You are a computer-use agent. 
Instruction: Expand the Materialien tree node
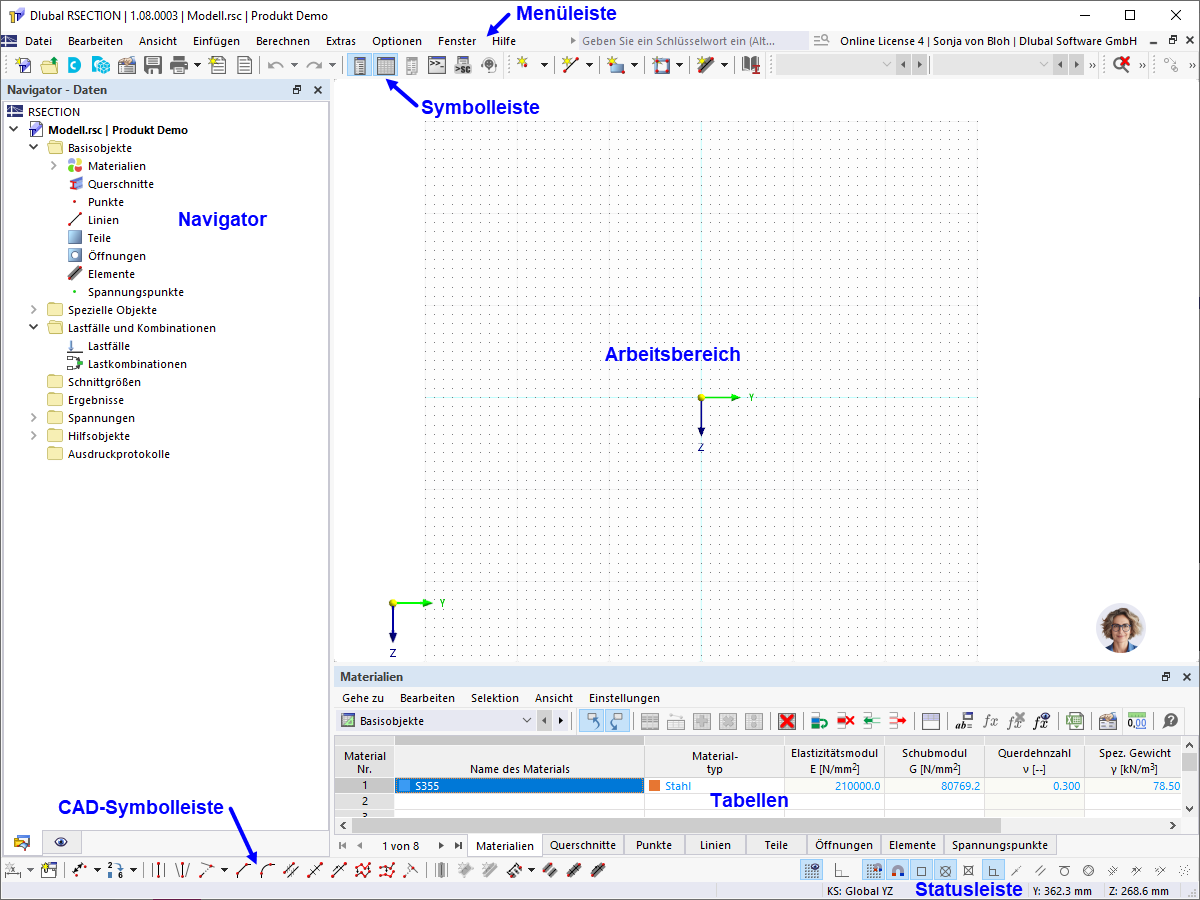[53, 166]
